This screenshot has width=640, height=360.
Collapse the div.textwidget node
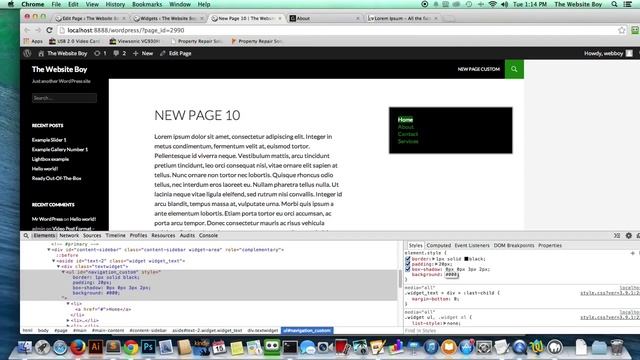coord(58,266)
